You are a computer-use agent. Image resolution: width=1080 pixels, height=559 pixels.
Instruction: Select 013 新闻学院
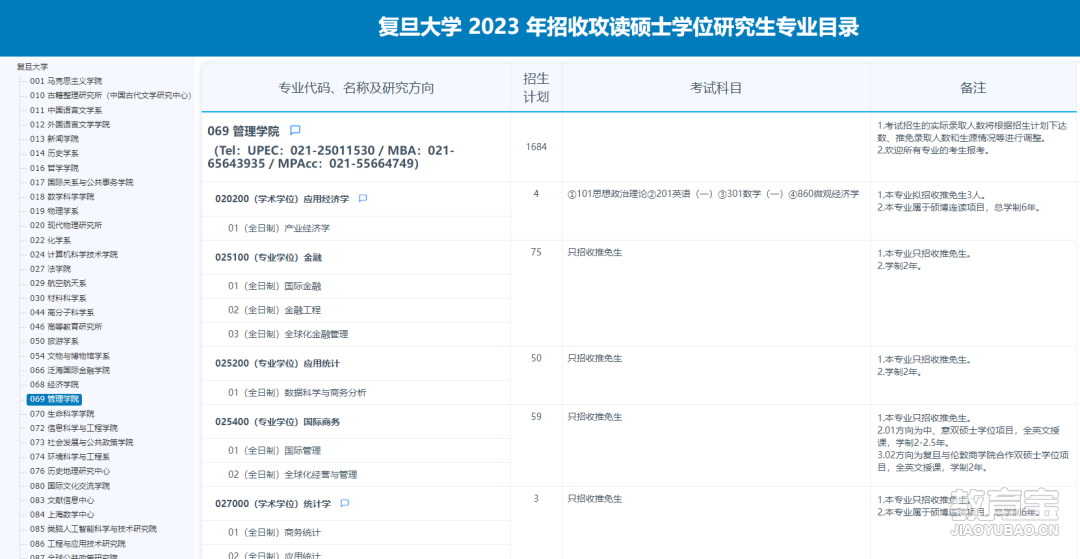tap(54, 139)
